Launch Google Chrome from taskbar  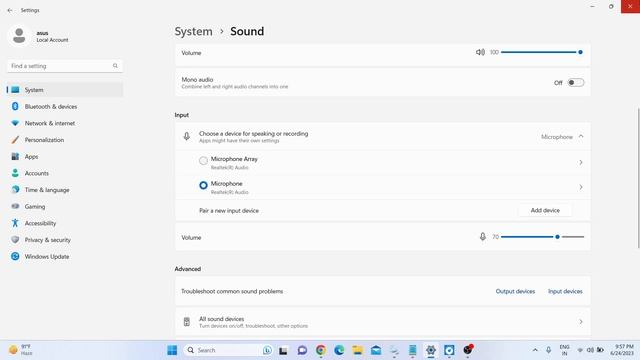(321, 350)
